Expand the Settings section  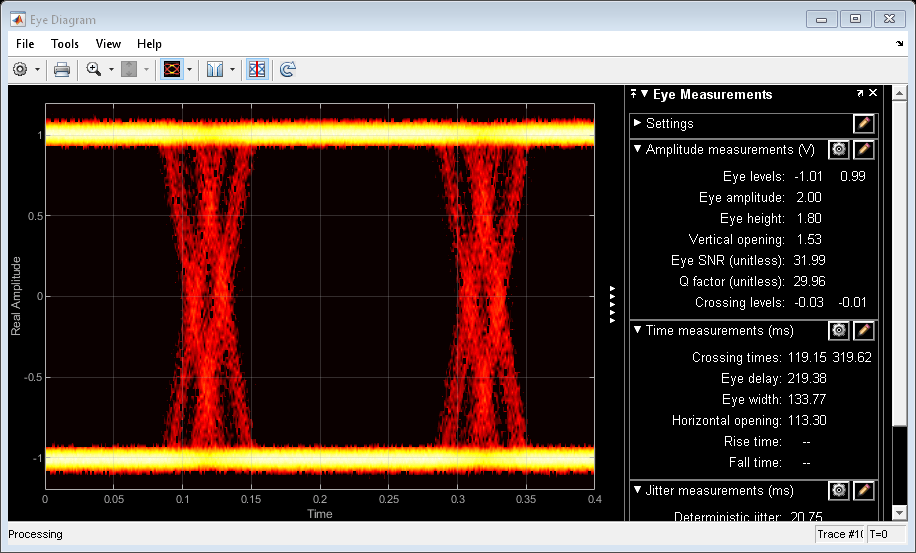tap(638, 123)
